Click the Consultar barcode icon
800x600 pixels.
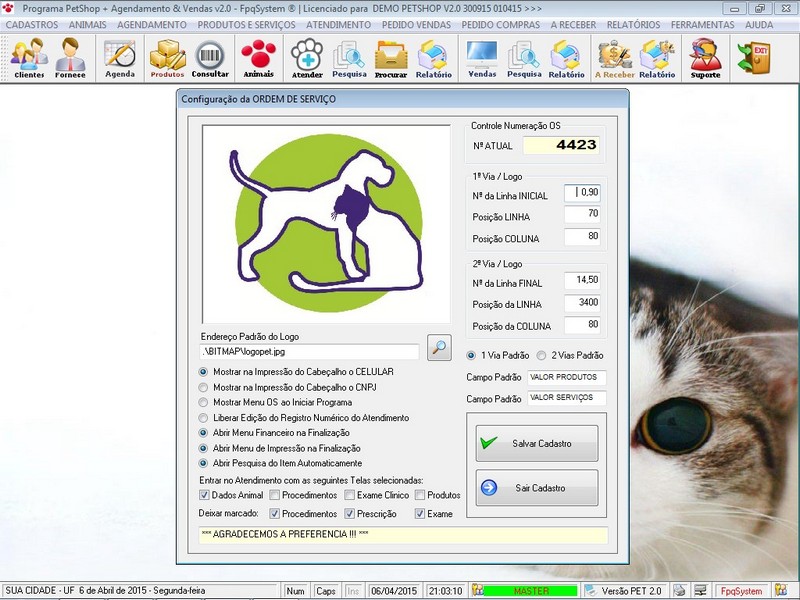pos(210,58)
